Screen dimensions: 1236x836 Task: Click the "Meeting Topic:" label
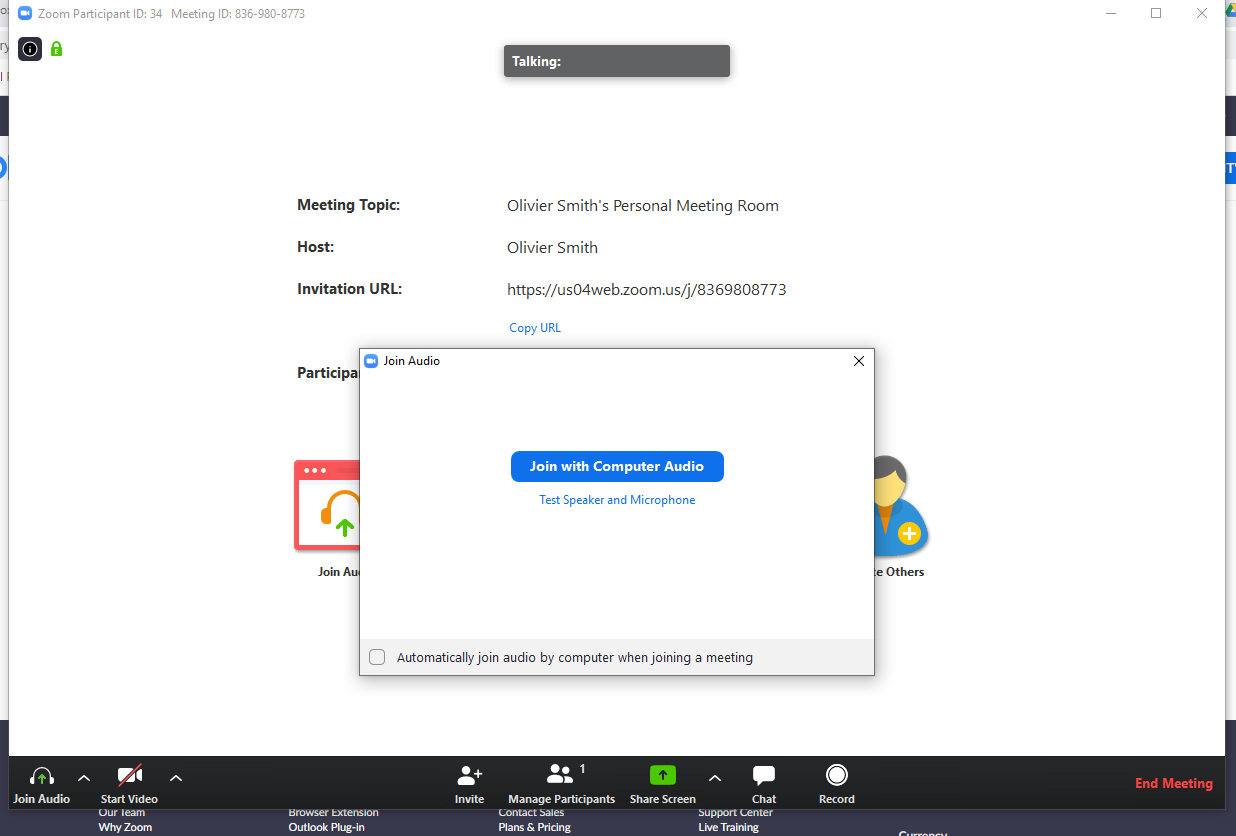[348, 205]
